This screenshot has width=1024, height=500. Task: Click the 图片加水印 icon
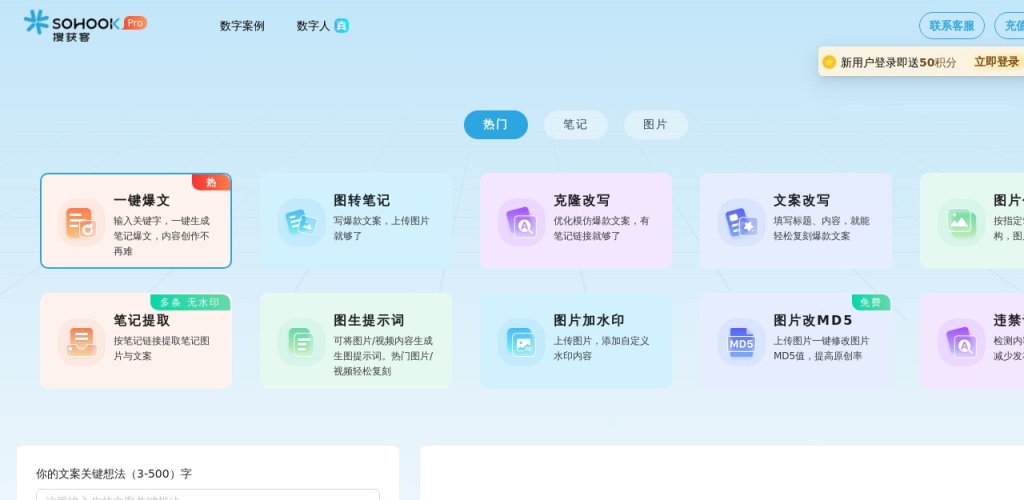(521, 342)
